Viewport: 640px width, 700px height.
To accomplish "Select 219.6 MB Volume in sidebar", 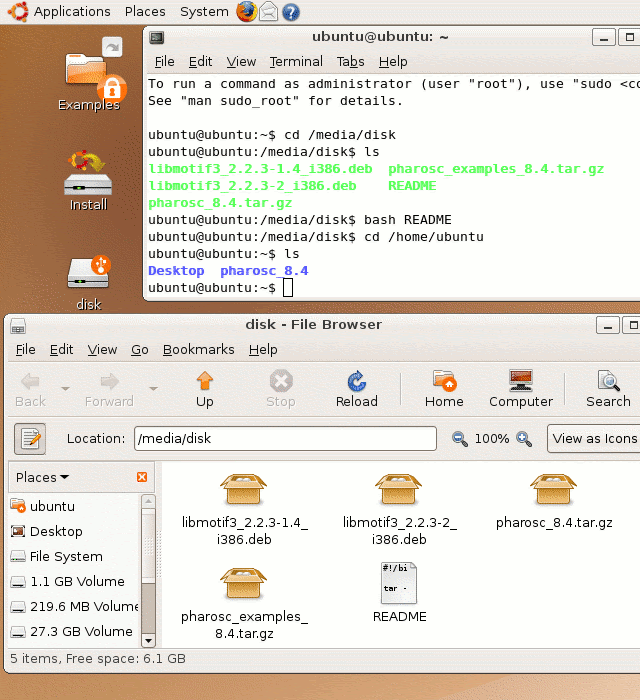I will (75, 606).
